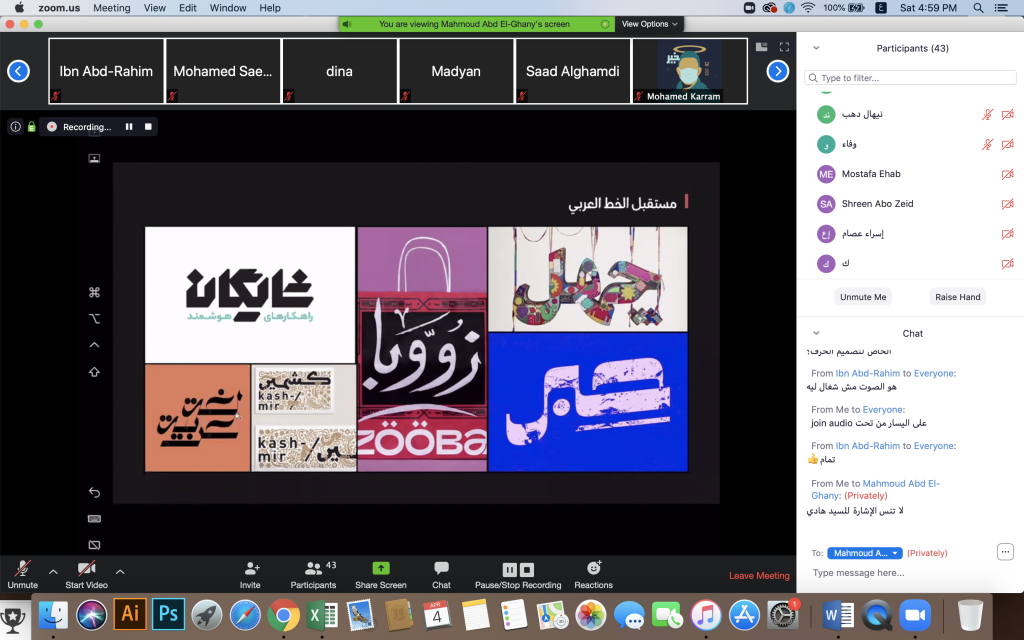Screen dimensions: 1024x640
Task: Click Leave Meeting
Action: pos(759,575)
